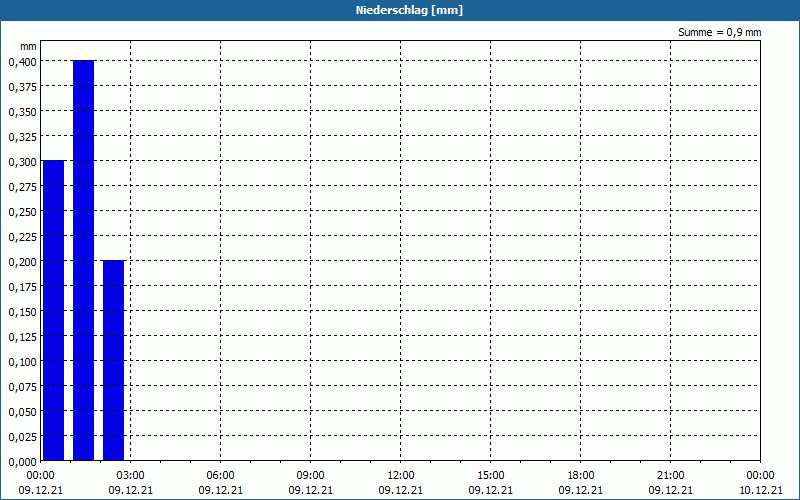Click the mm unit label above y-axis
The width and height of the screenshot is (800, 500).
tap(29, 46)
